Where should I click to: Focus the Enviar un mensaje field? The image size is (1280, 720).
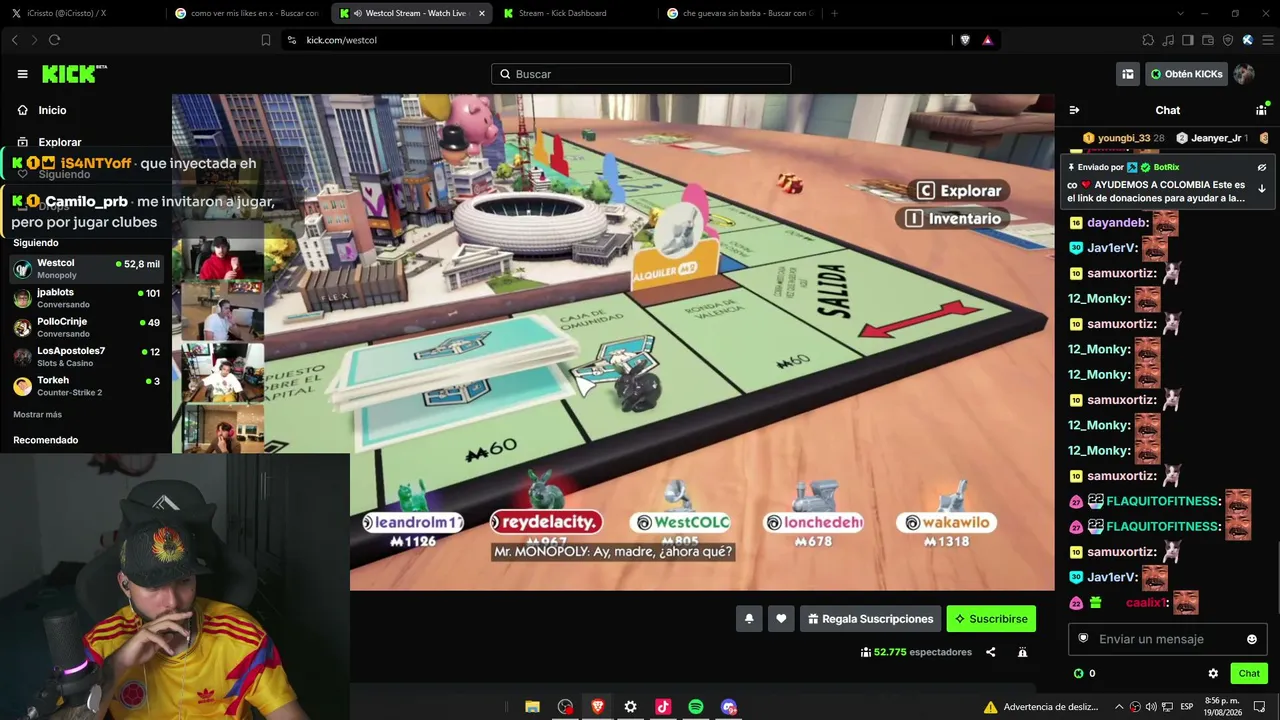pyautogui.click(x=1168, y=639)
